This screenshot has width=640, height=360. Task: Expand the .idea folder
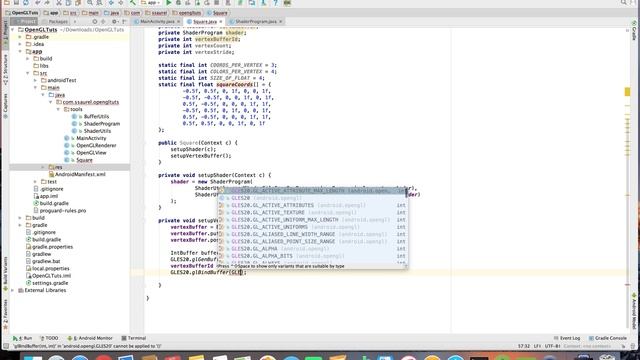pos(20,44)
